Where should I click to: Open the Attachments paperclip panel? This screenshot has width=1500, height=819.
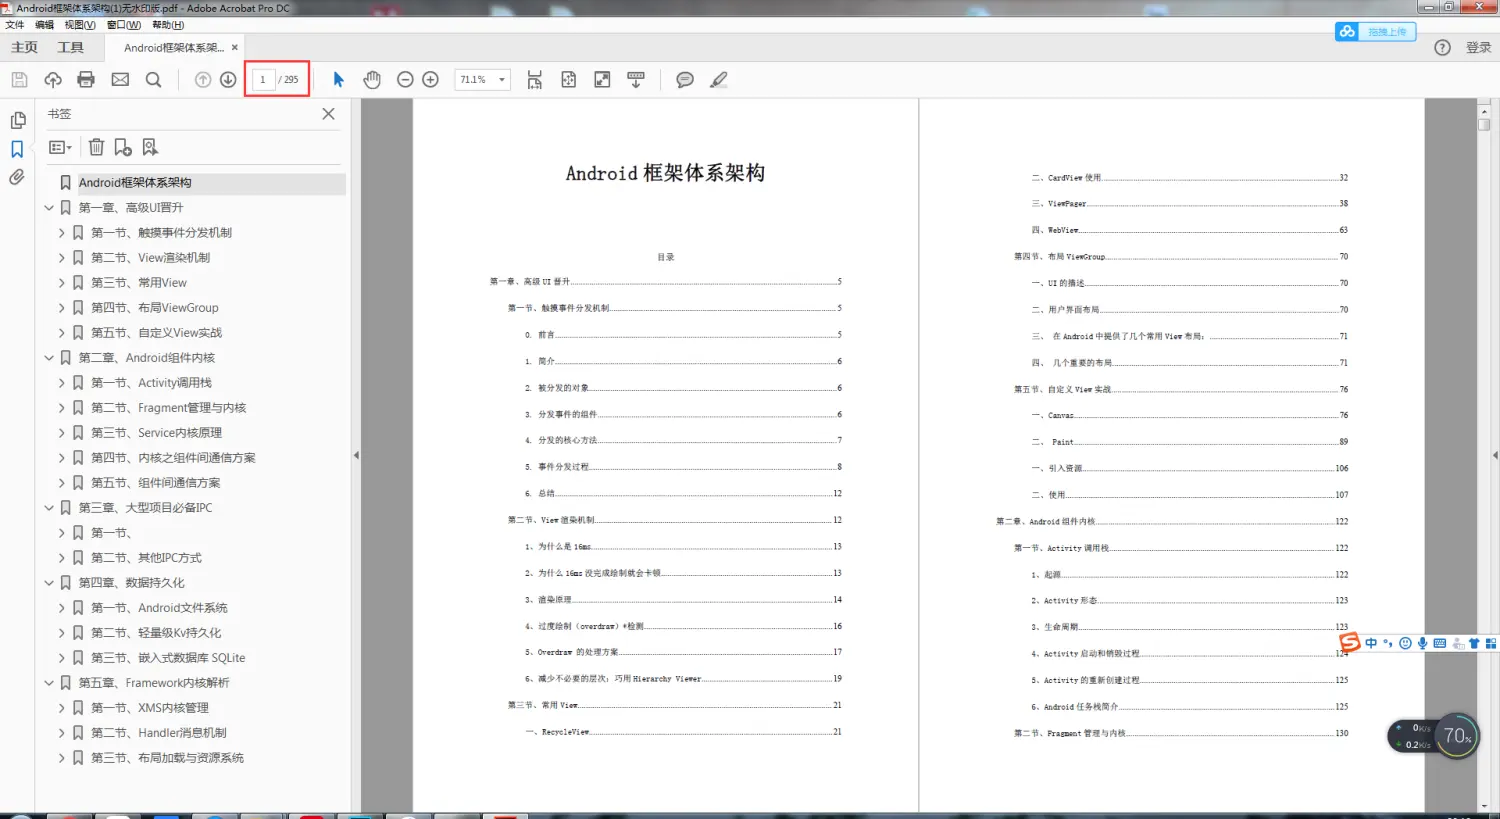(x=17, y=177)
